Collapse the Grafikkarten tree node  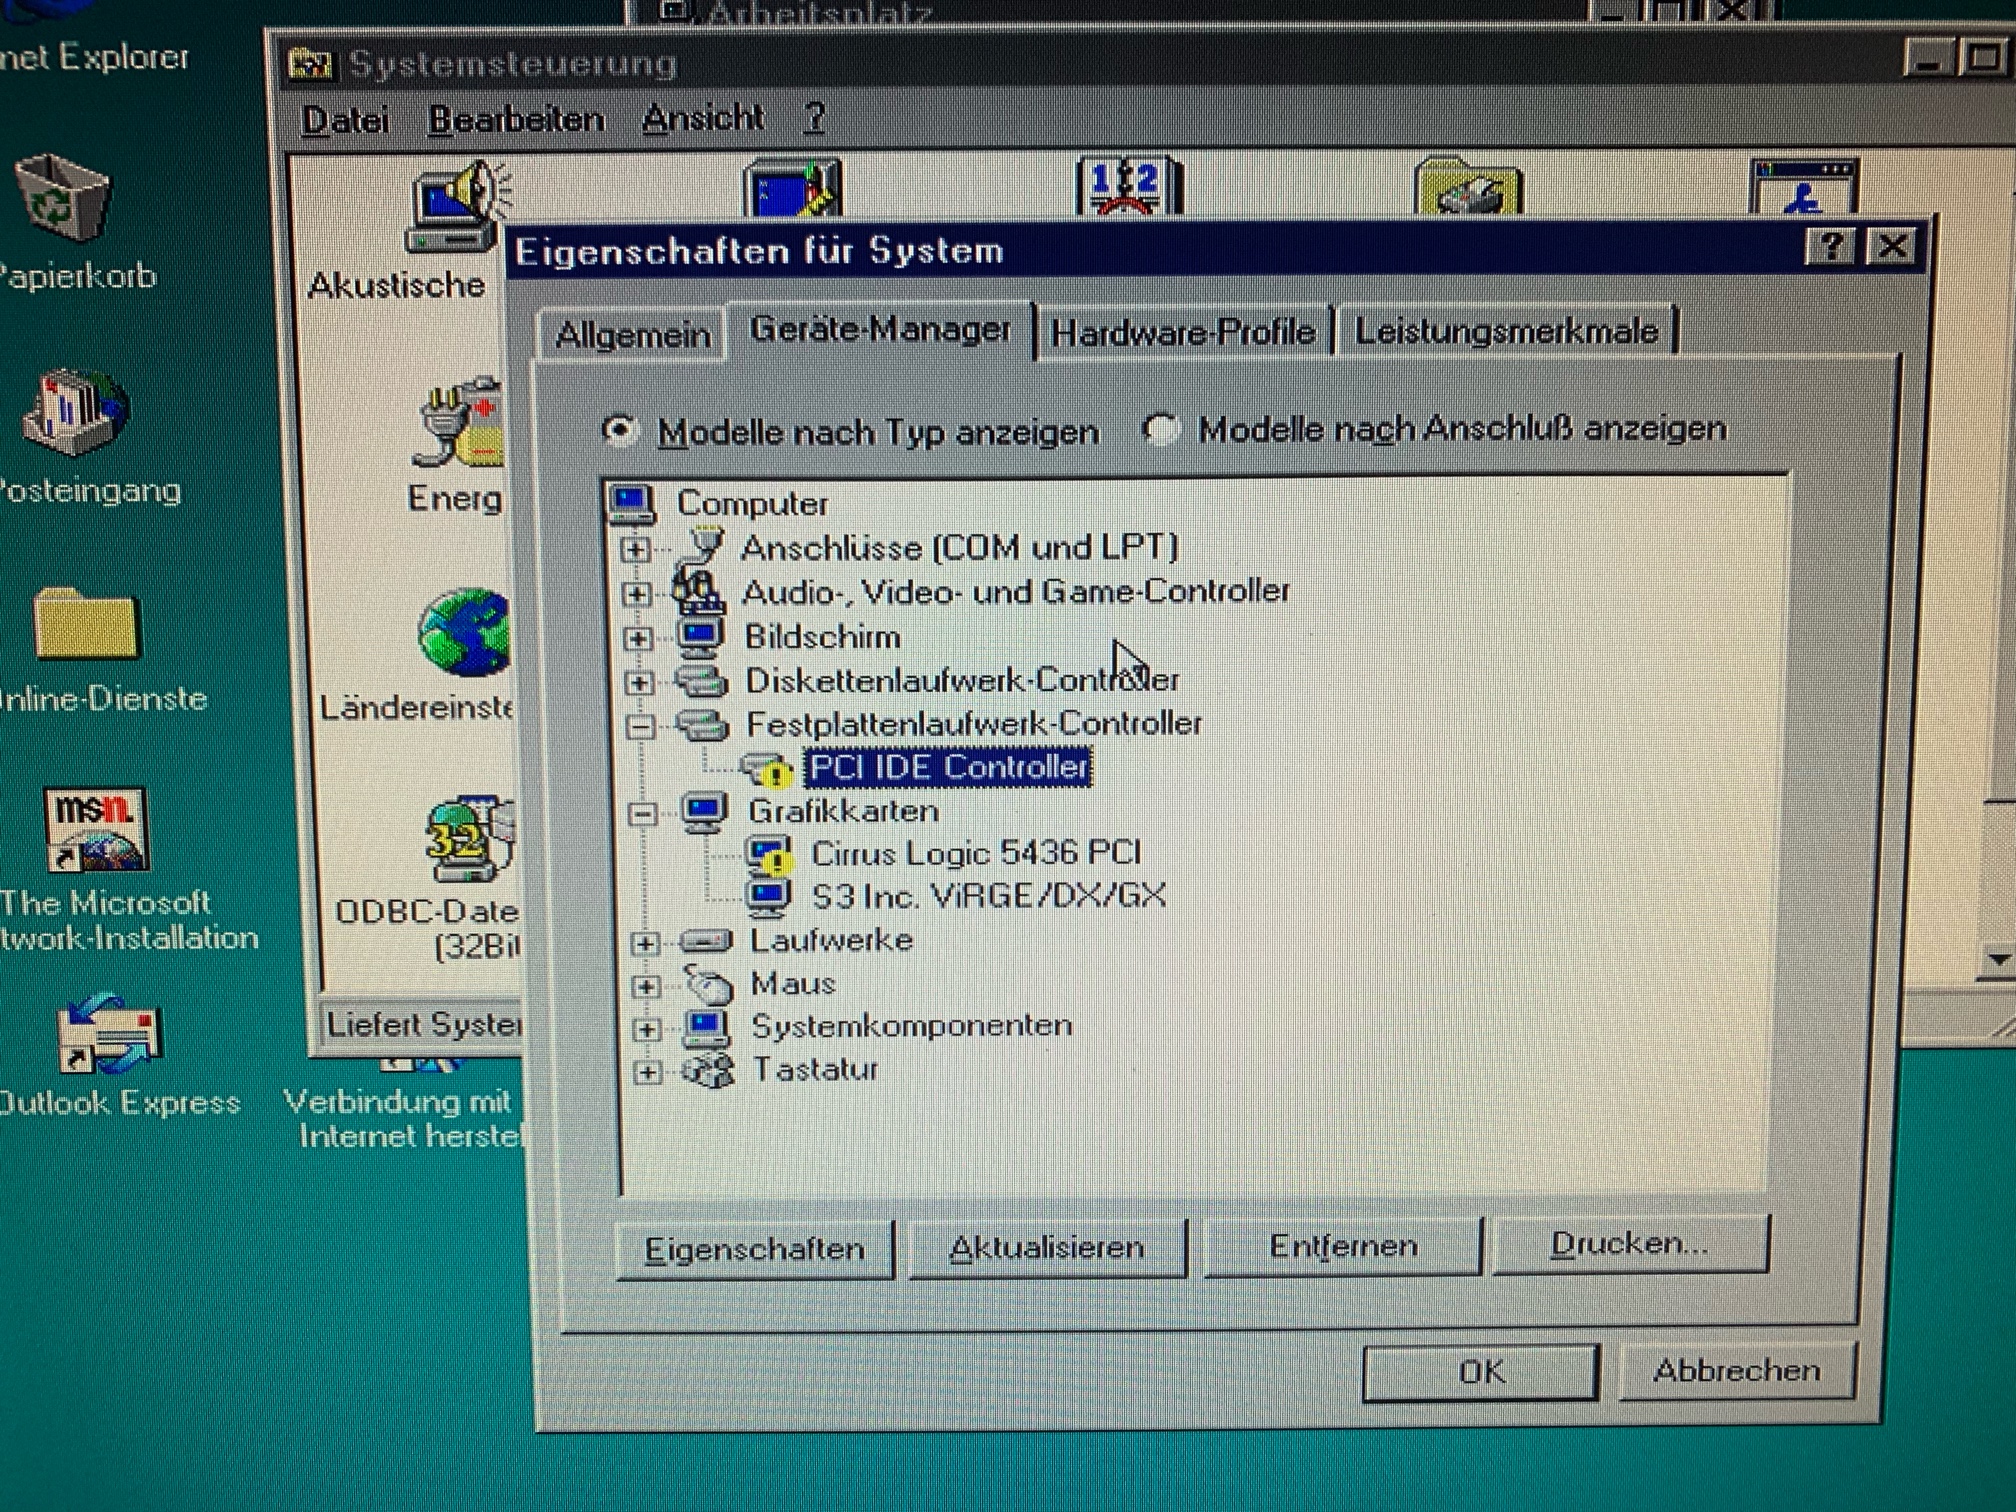[642, 813]
